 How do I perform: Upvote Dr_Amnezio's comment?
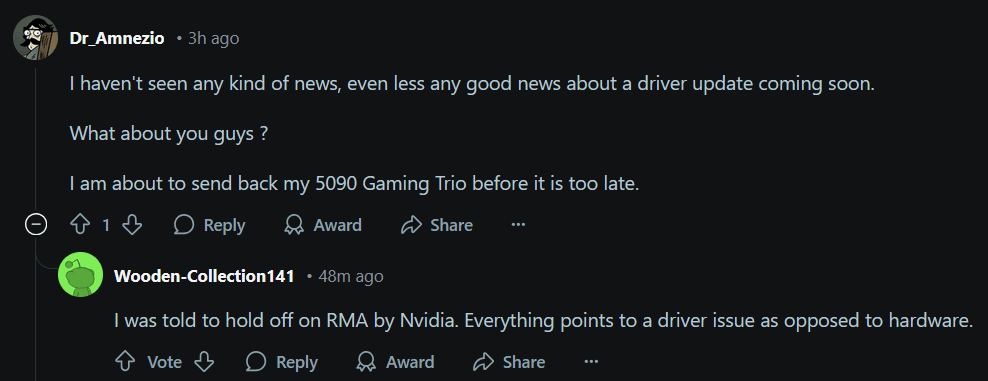click(x=80, y=225)
